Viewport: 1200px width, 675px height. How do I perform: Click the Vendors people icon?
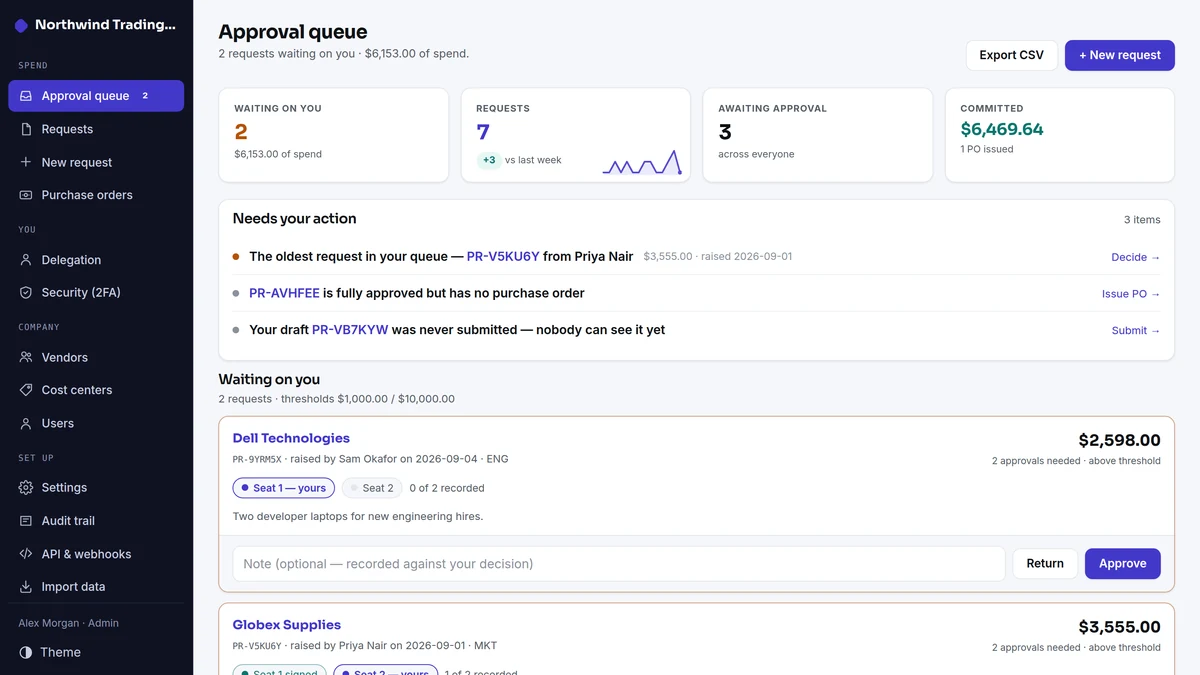click(x=26, y=357)
